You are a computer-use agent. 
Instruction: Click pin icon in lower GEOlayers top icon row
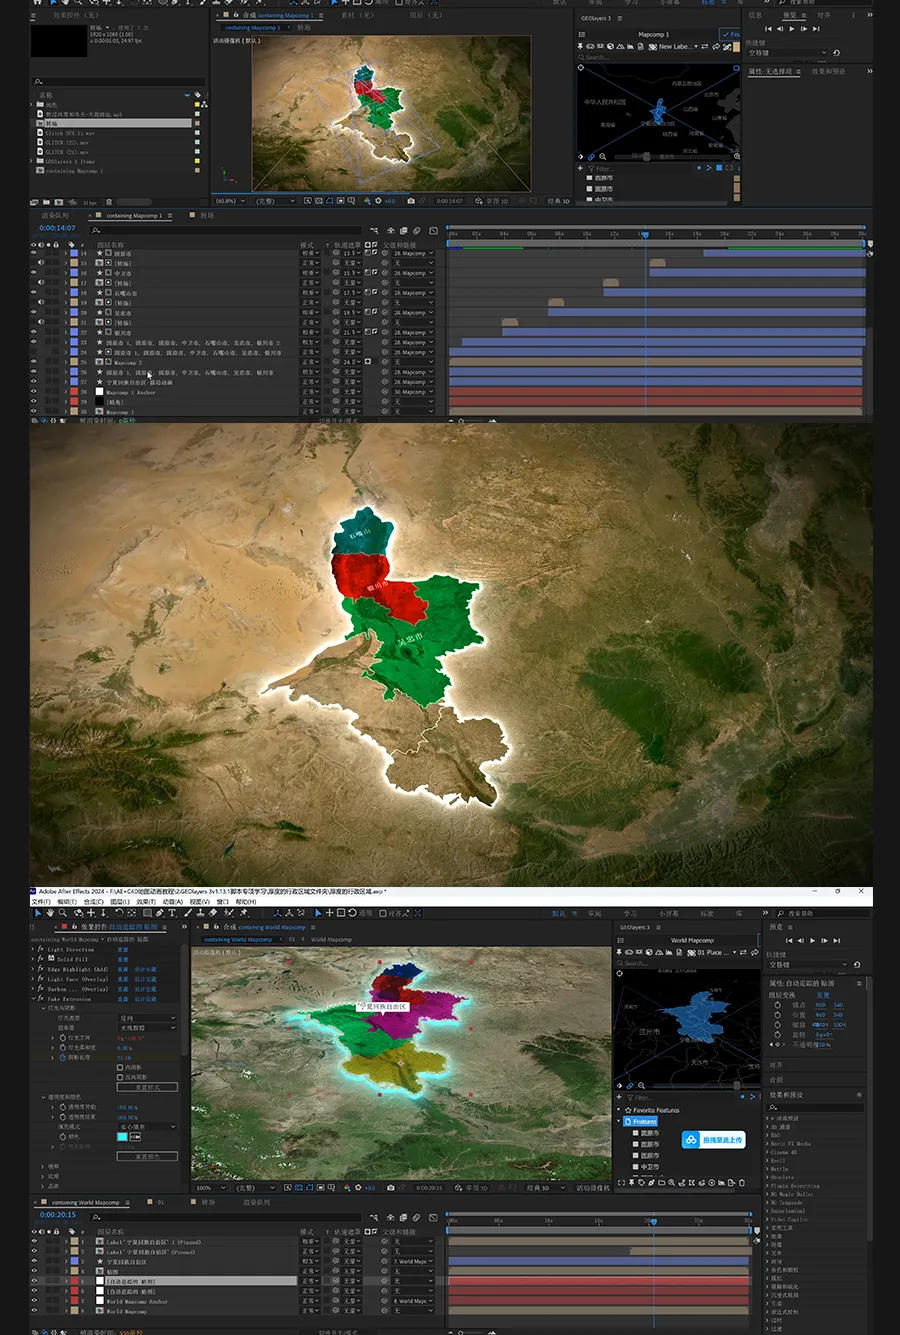619,952
